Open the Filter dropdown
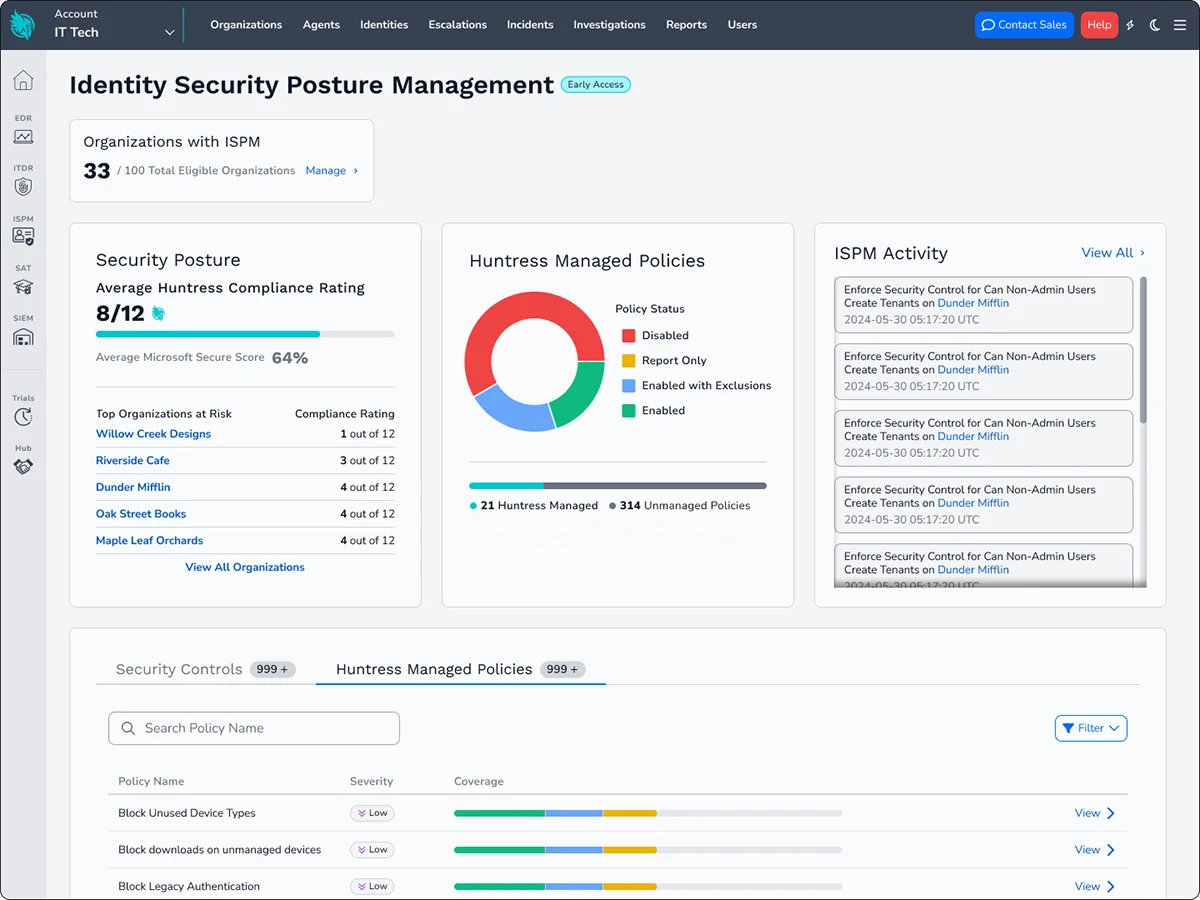Viewport: 1200px width, 900px height. coord(1091,729)
